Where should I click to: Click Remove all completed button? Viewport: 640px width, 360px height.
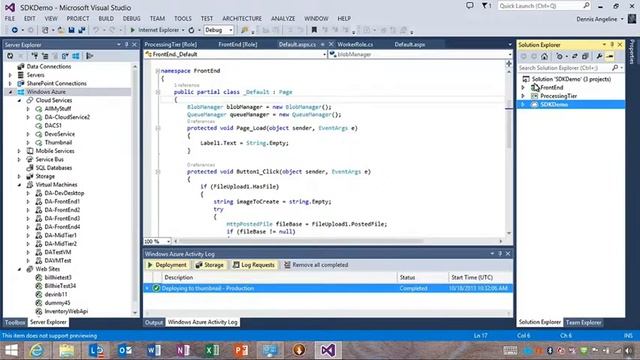pos(316,265)
